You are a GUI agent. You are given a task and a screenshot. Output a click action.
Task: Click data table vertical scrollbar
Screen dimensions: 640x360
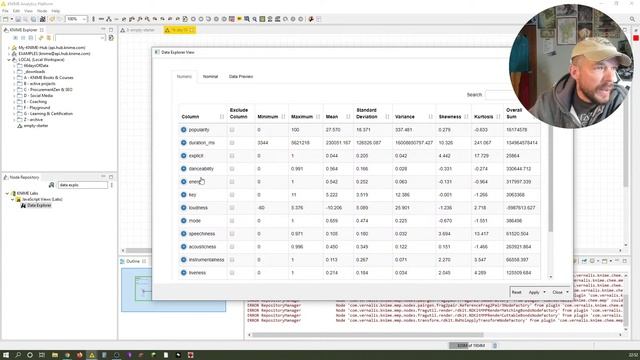550,179
